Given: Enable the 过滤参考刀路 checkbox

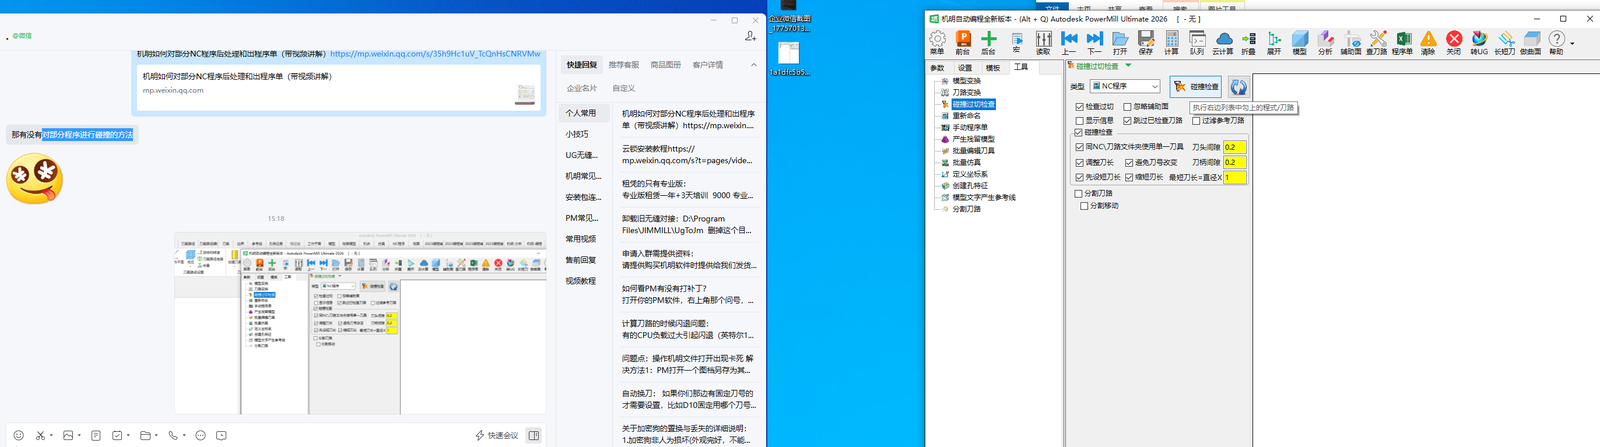Looking at the screenshot, I should (1197, 121).
